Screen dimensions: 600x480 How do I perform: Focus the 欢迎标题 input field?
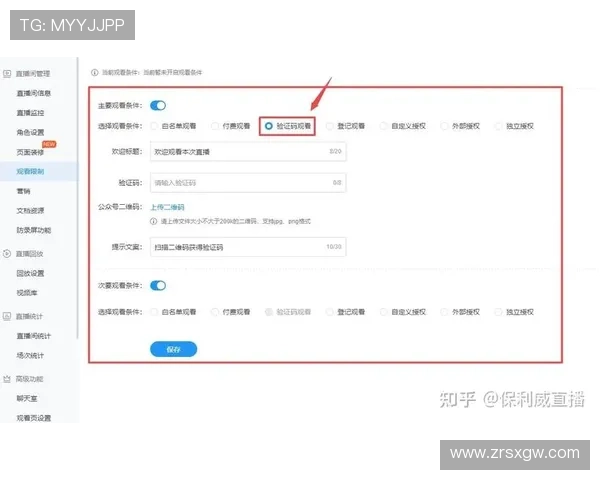coord(248,152)
